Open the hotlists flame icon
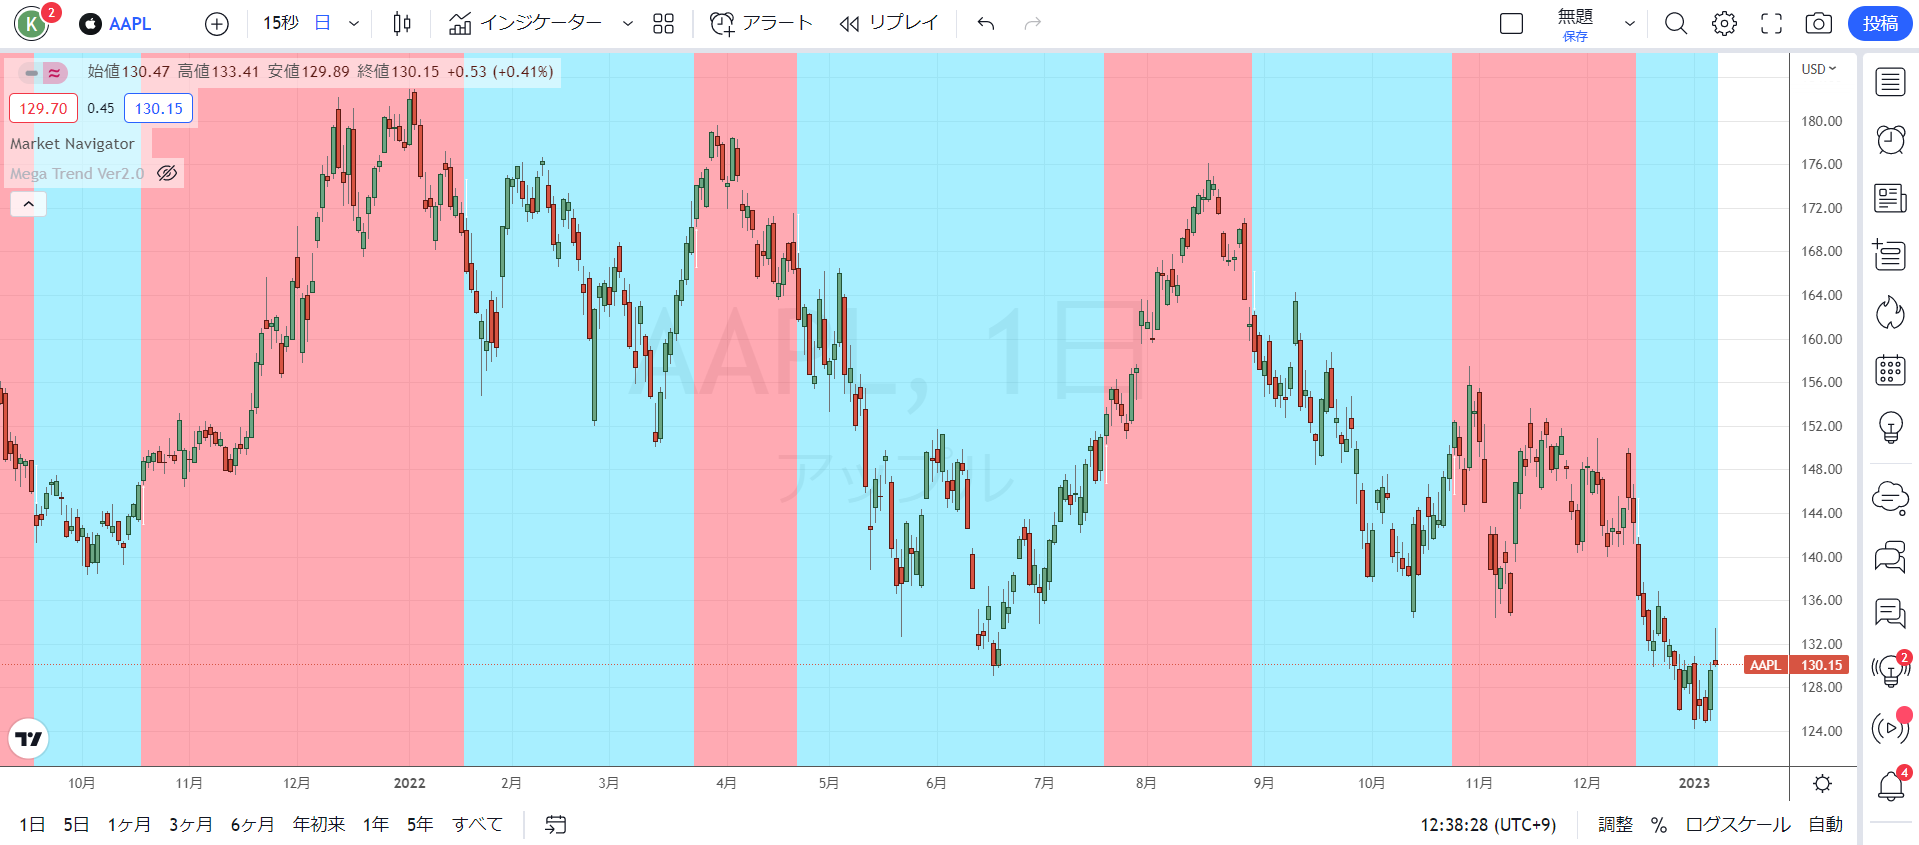This screenshot has width=1919, height=845. click(x=1890, y=313)
